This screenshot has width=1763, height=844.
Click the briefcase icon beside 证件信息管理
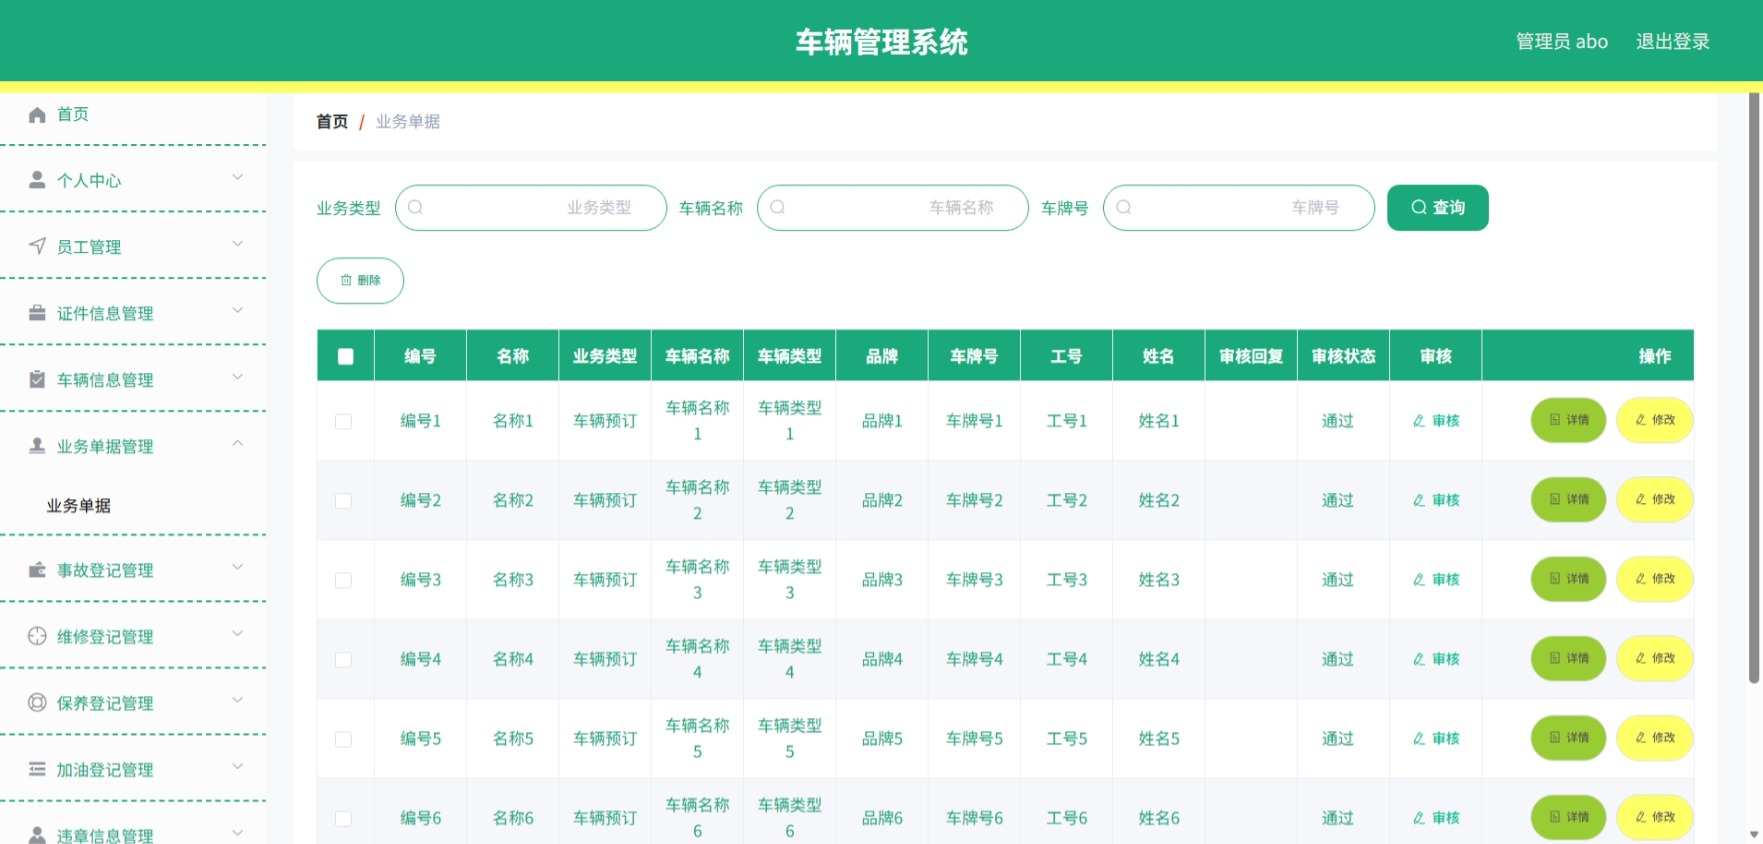[37, 313]
